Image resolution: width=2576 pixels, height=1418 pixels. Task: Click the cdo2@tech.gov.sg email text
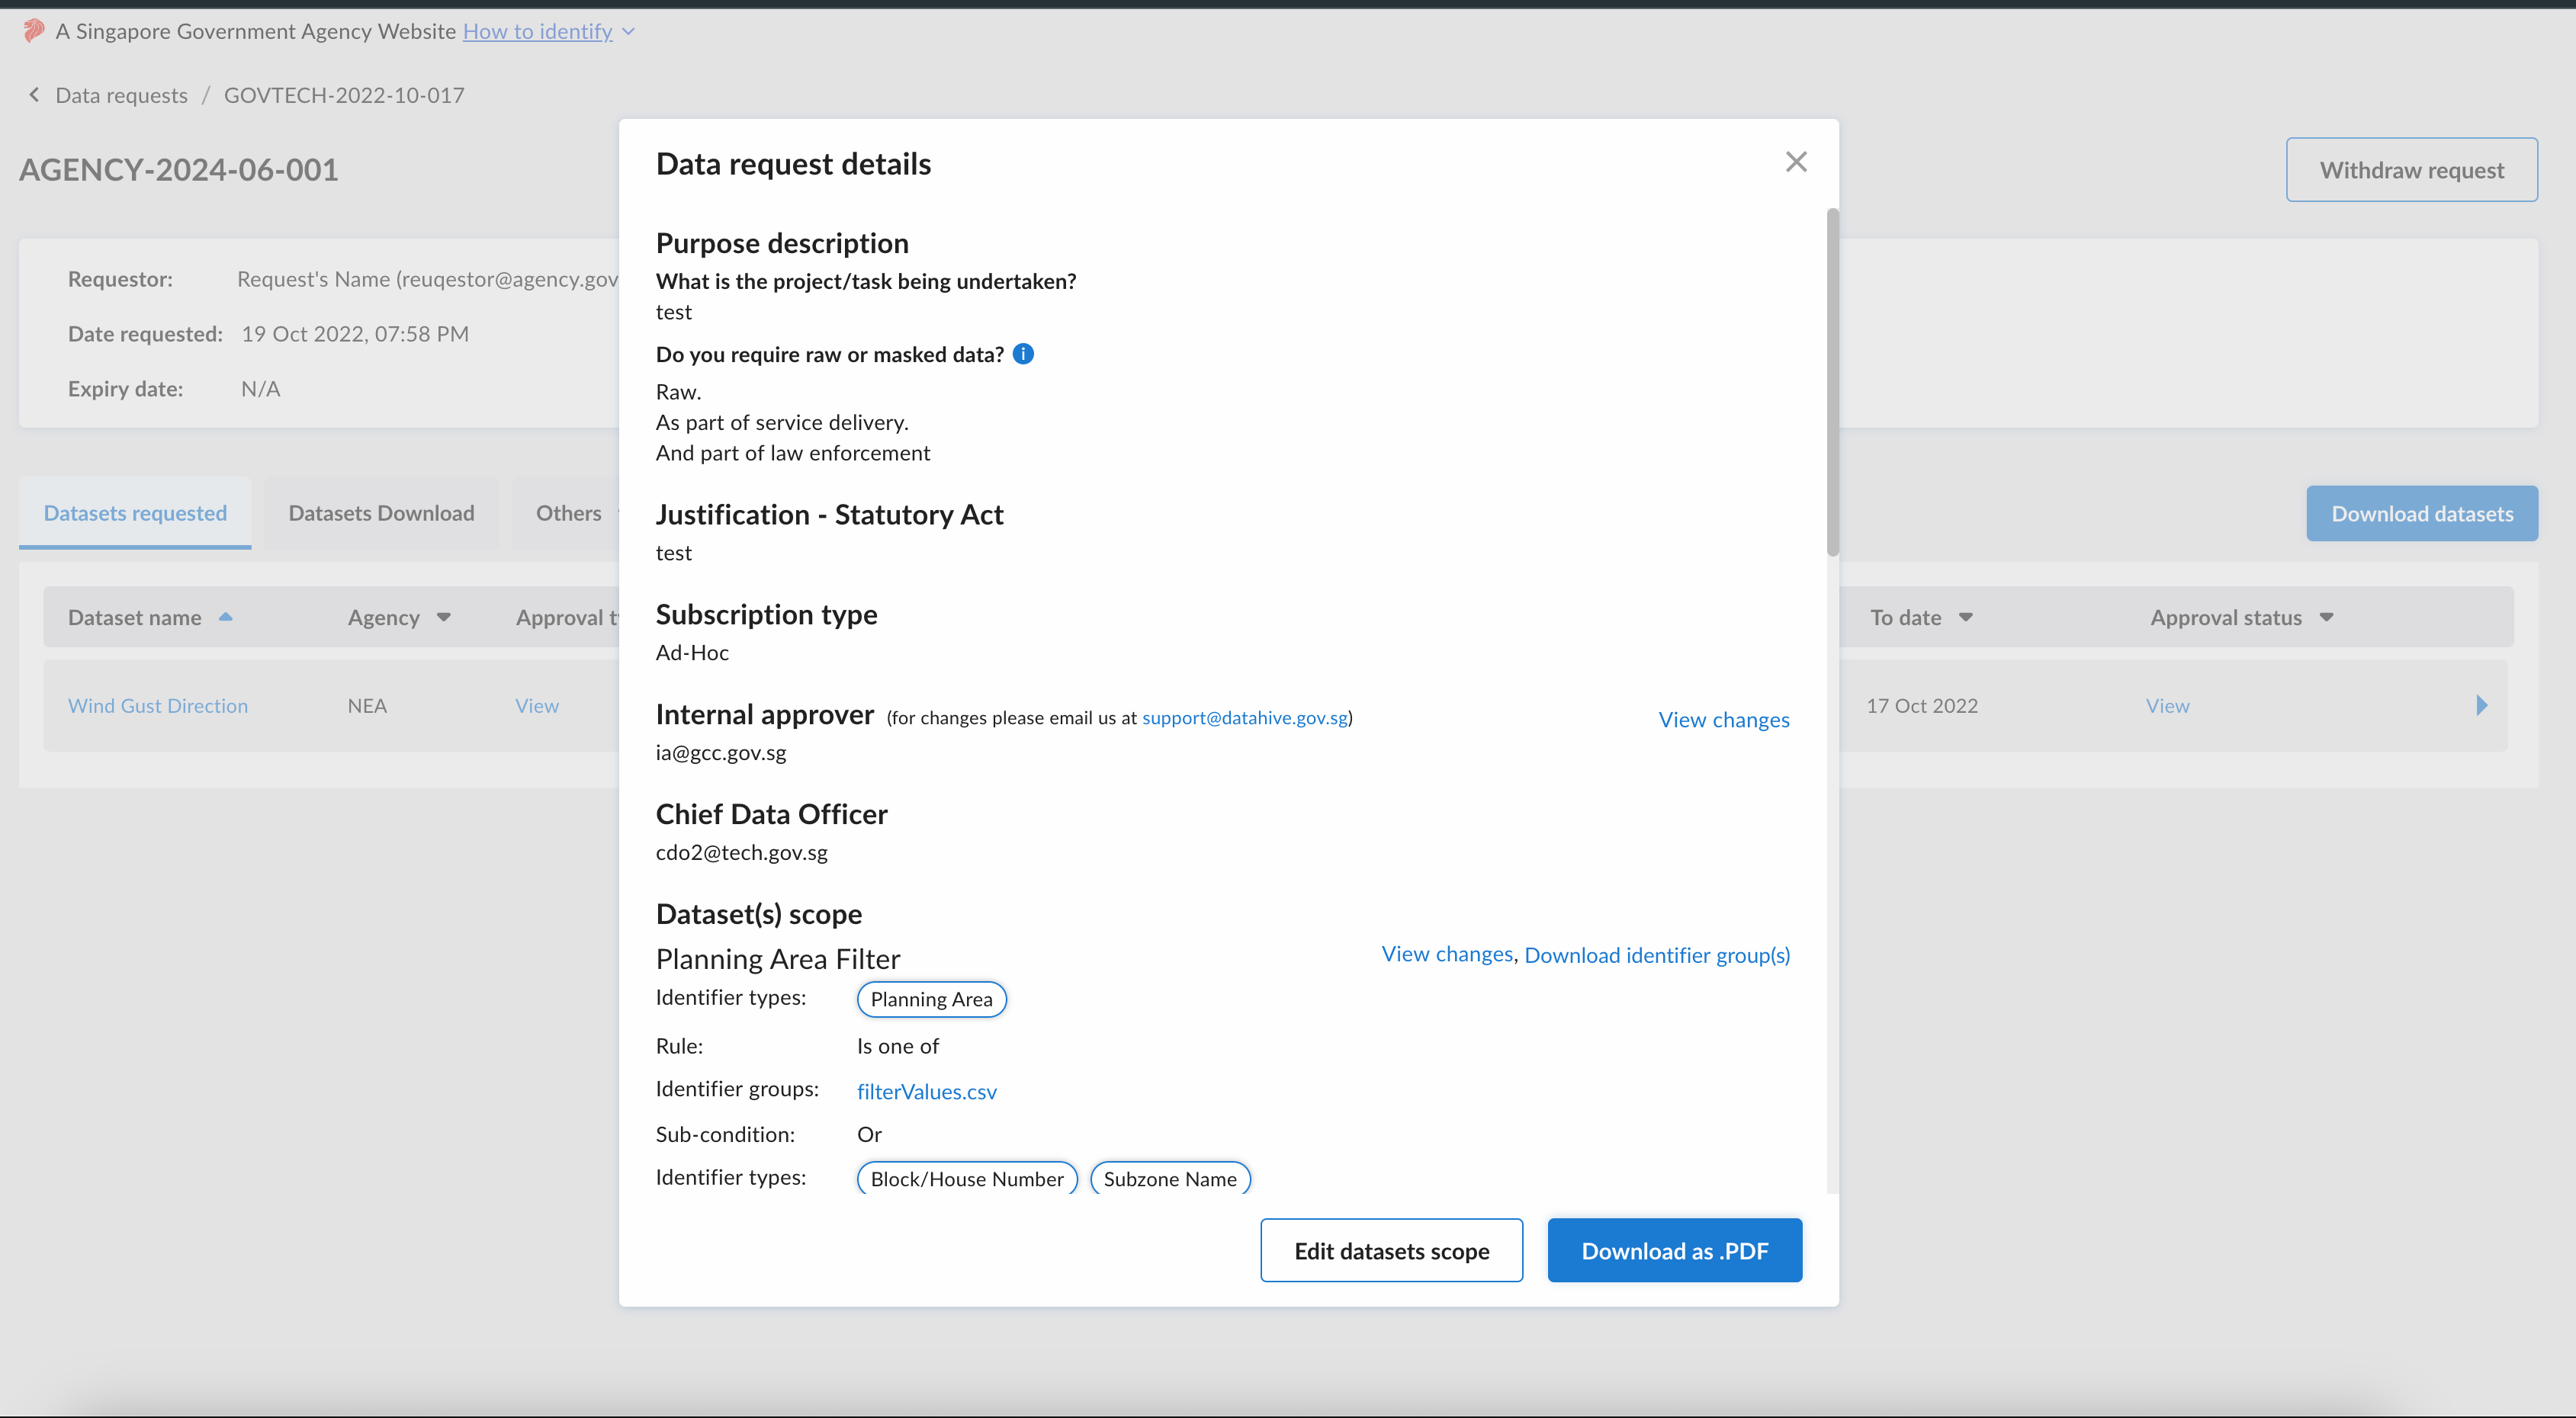click(741, 853)
